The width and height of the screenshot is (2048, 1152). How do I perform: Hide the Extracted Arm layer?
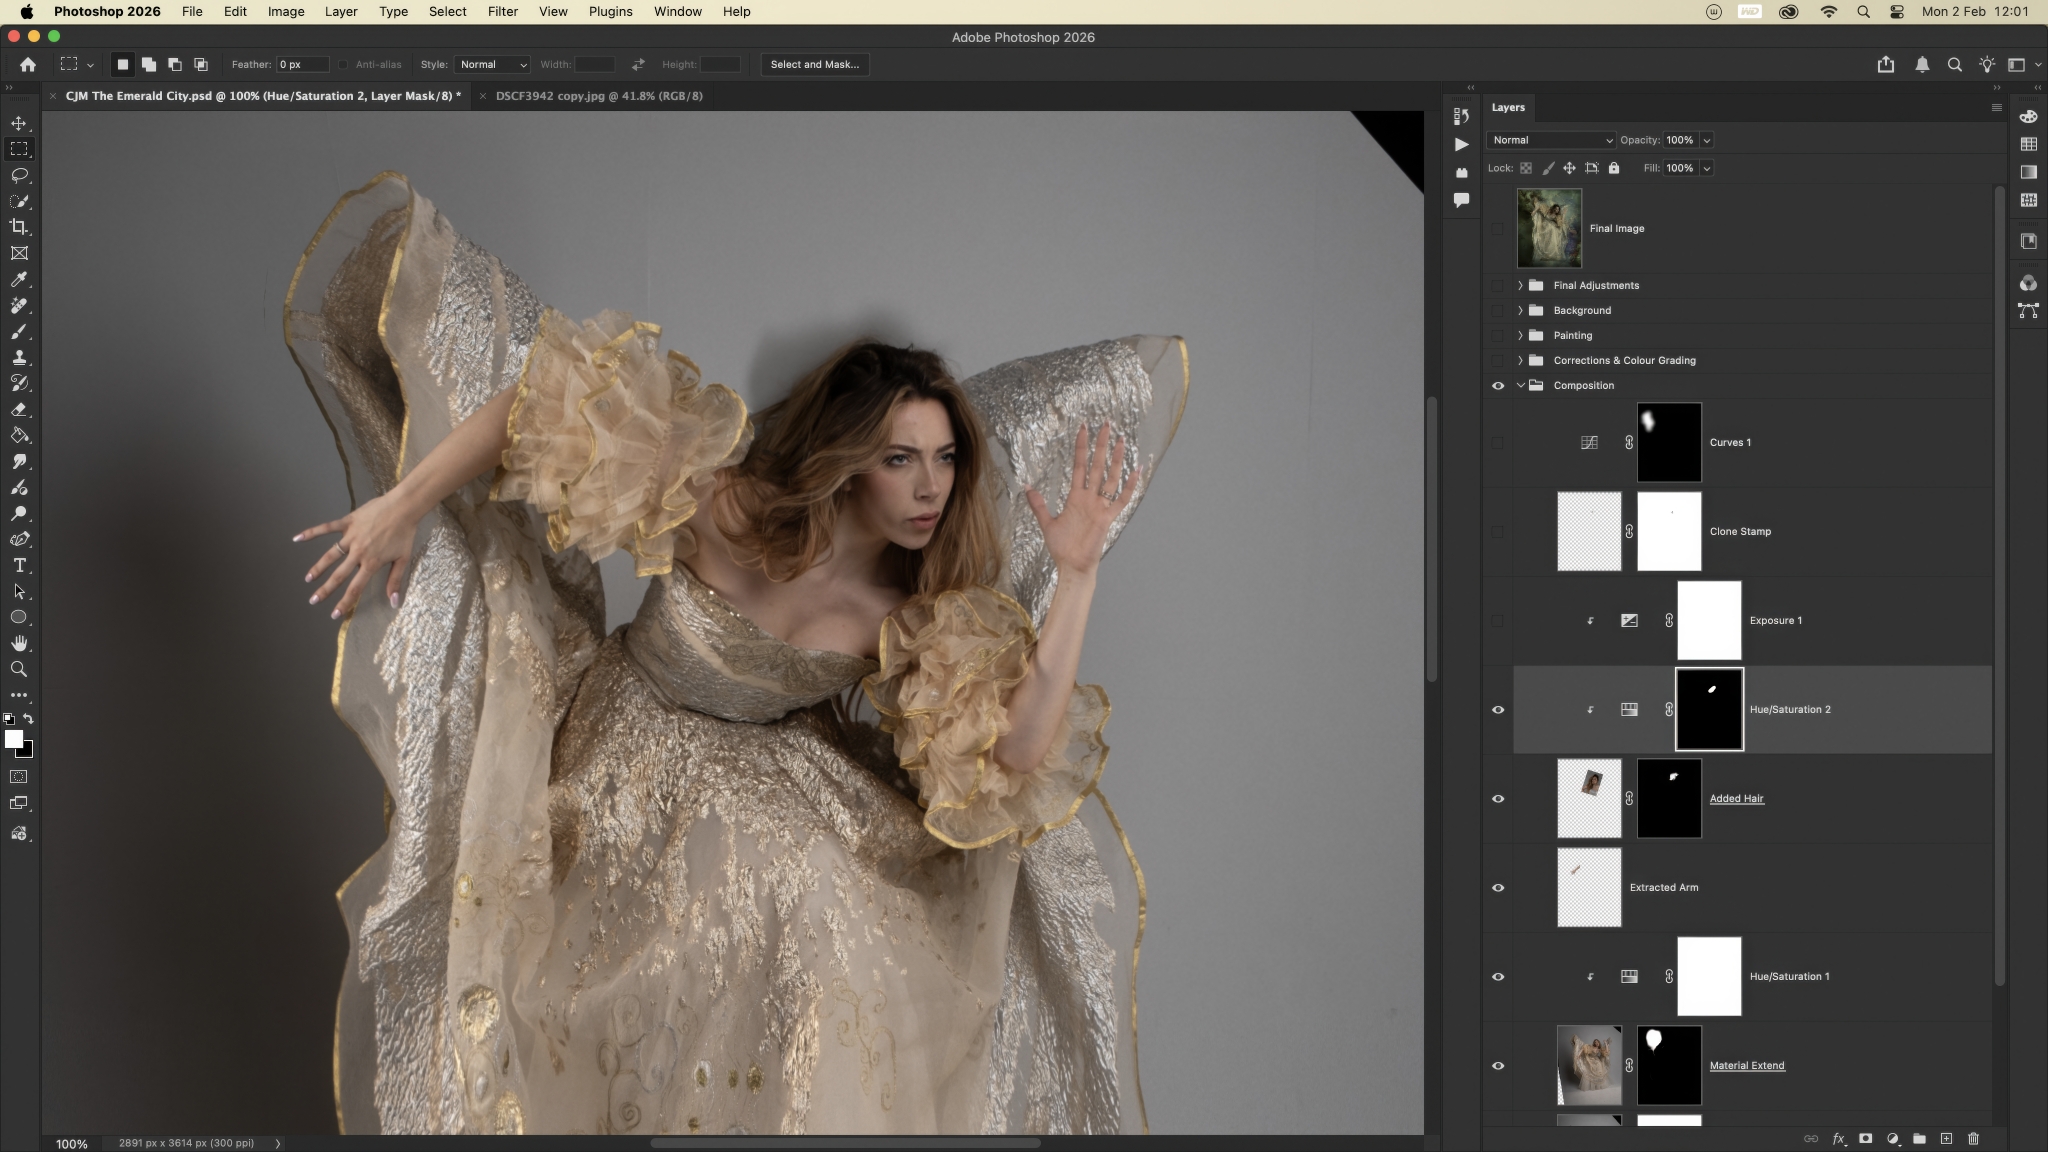1498,887
